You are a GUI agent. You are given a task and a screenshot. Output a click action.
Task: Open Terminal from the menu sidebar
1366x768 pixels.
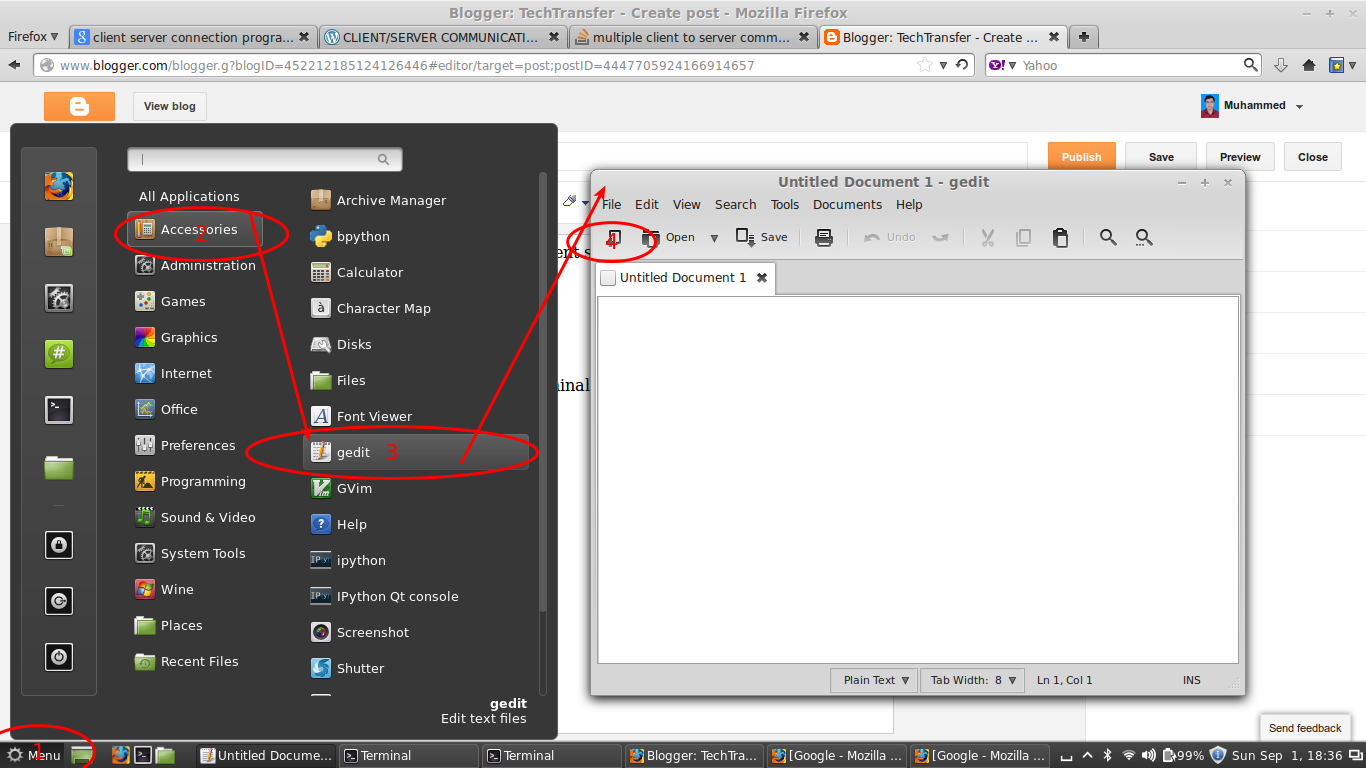(x=58, y=409)
